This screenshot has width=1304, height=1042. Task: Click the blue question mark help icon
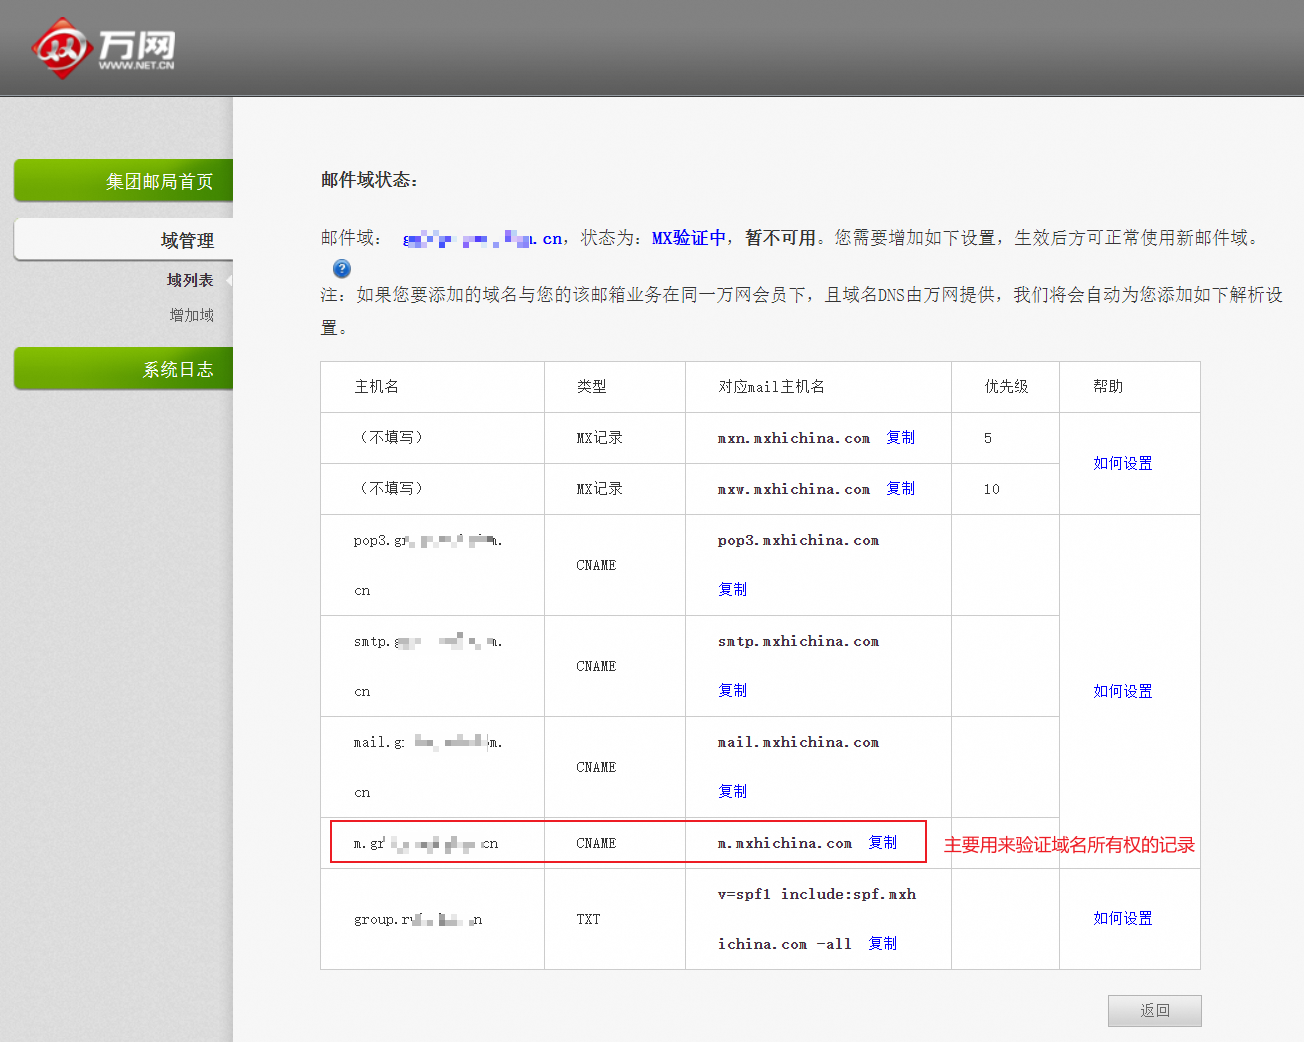(342, 268)
